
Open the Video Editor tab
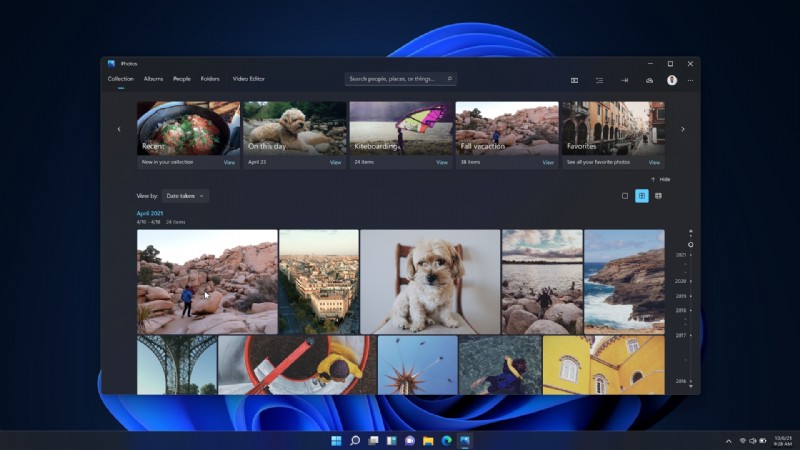(x=248, y=79)
